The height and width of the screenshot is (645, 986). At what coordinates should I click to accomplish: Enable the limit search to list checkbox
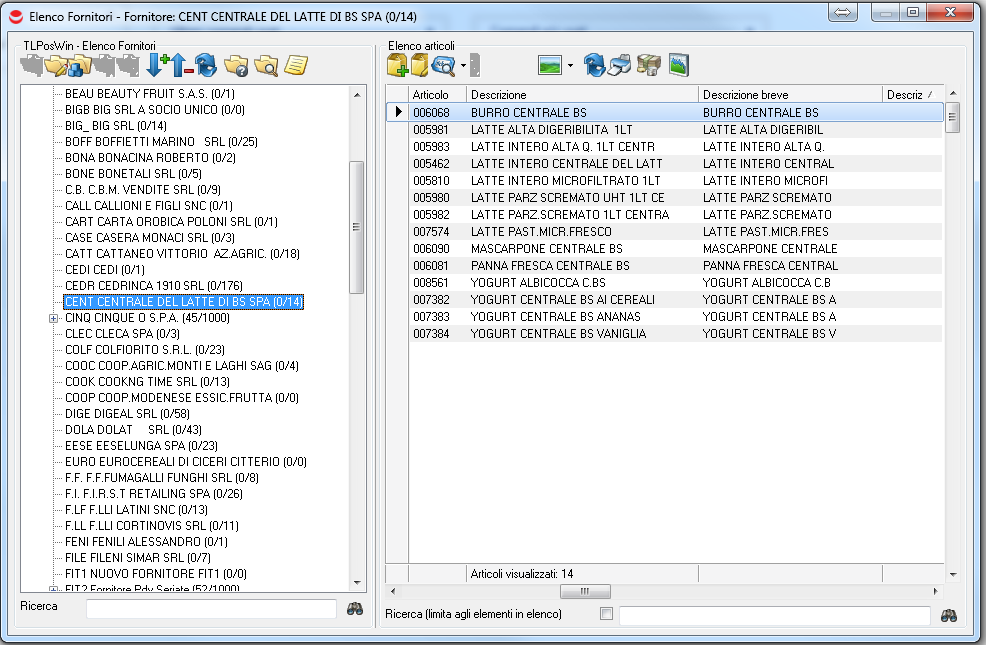tap(606, 614)
